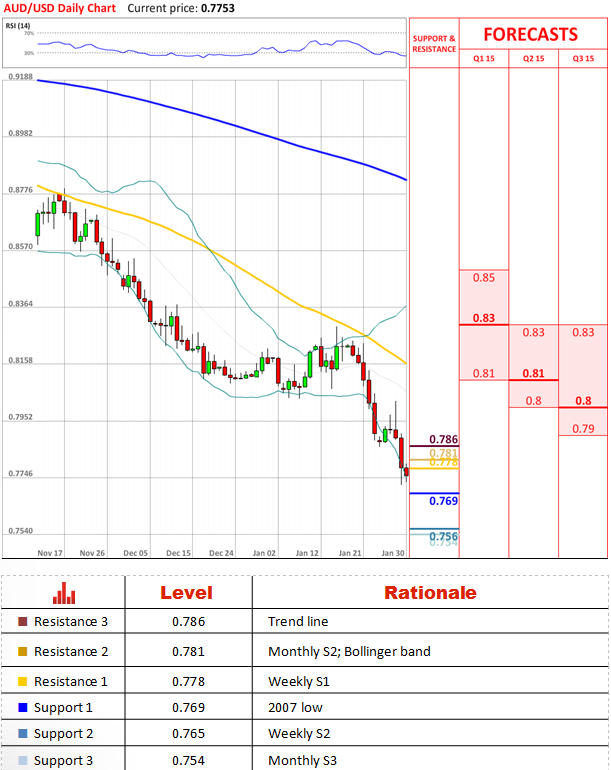
Task: Click the Nov 17 date axis label
Action: click(x=50, y=553)
